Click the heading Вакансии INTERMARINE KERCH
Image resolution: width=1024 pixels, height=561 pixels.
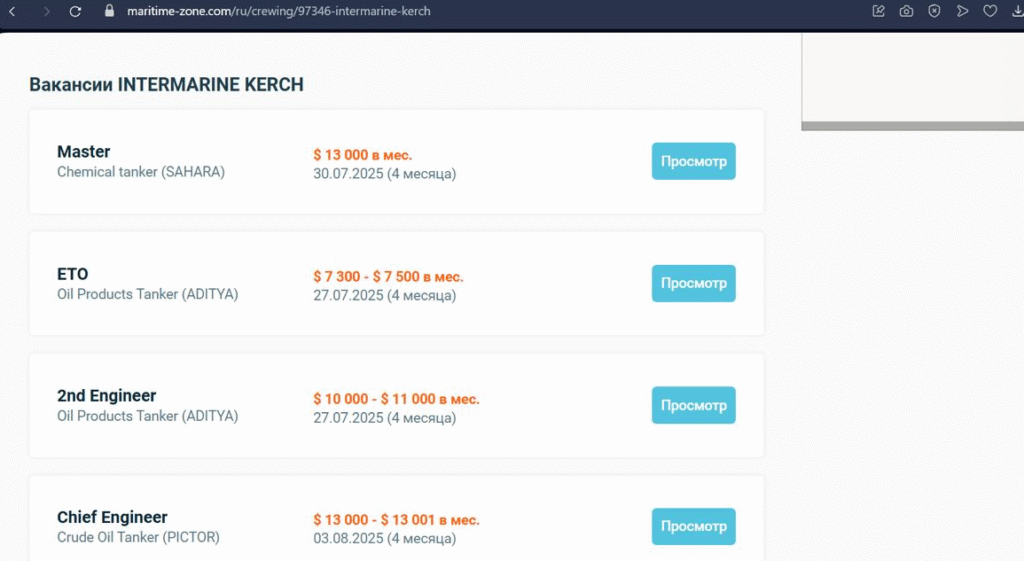(x=167, y=85)
